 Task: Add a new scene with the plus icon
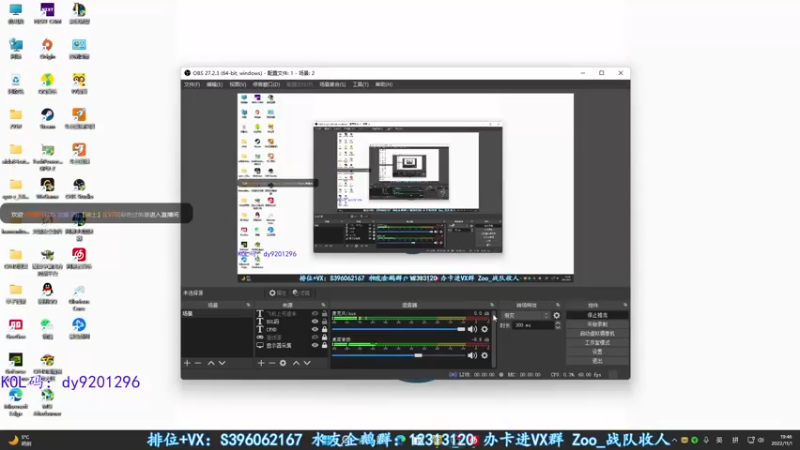(x=187, y=363)
